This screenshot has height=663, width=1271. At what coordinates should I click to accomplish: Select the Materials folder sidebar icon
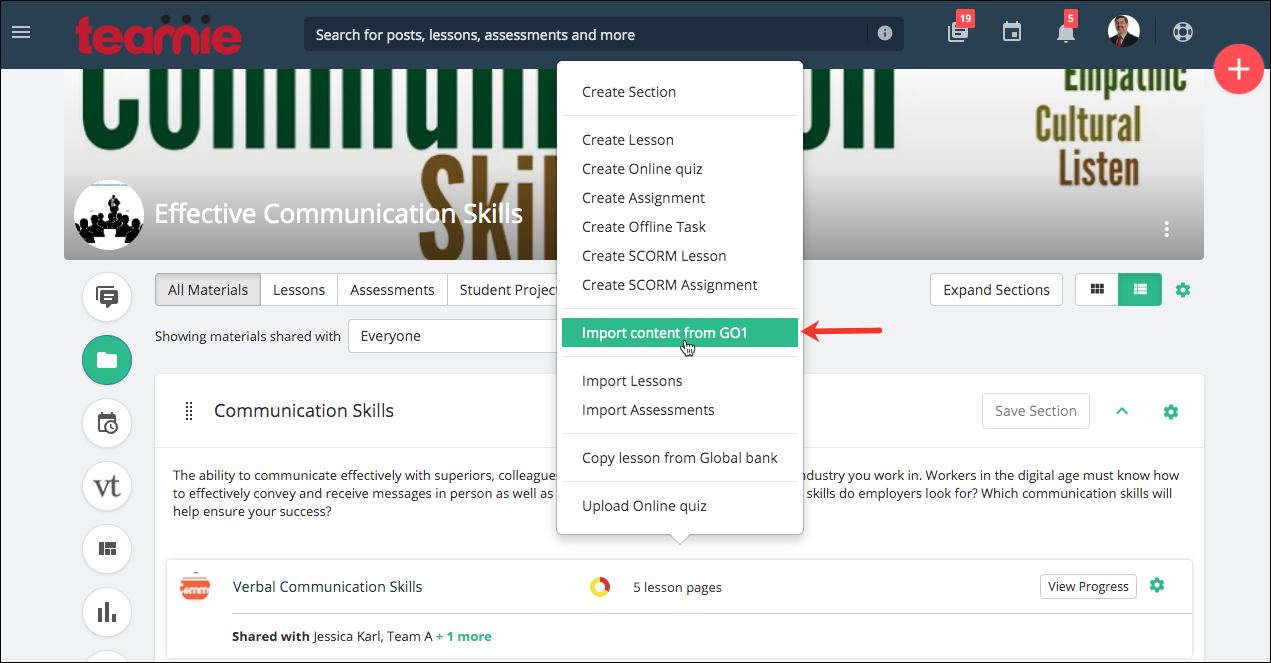(107, 360)
